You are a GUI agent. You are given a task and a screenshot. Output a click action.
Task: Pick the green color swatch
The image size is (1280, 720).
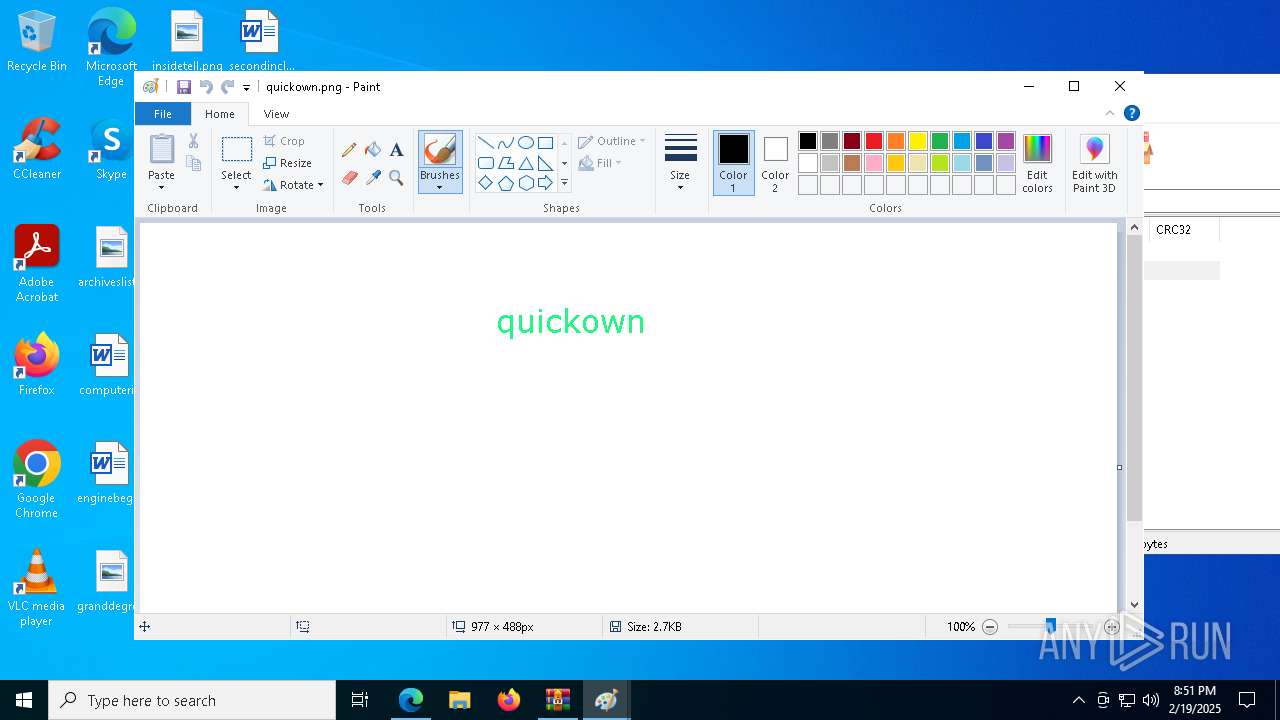point(940,141)
